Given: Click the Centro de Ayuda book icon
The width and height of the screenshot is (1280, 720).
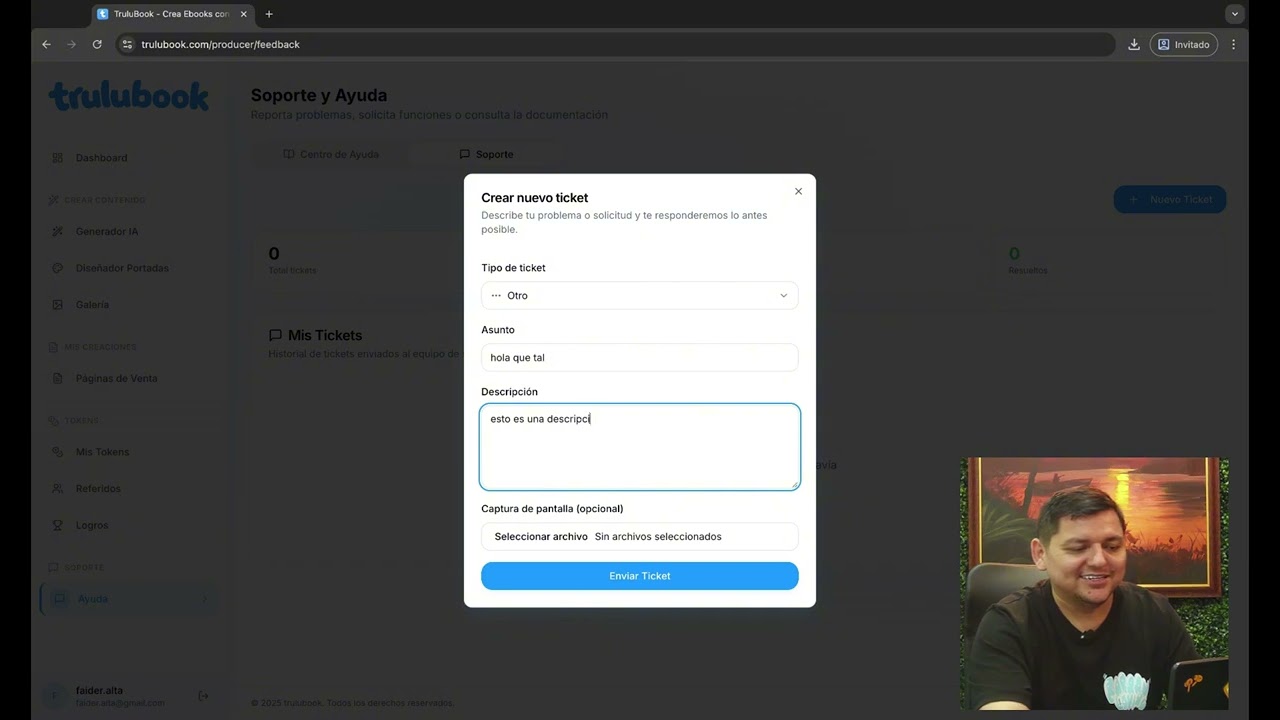Looking at the screenshot, I should [289, 154].
